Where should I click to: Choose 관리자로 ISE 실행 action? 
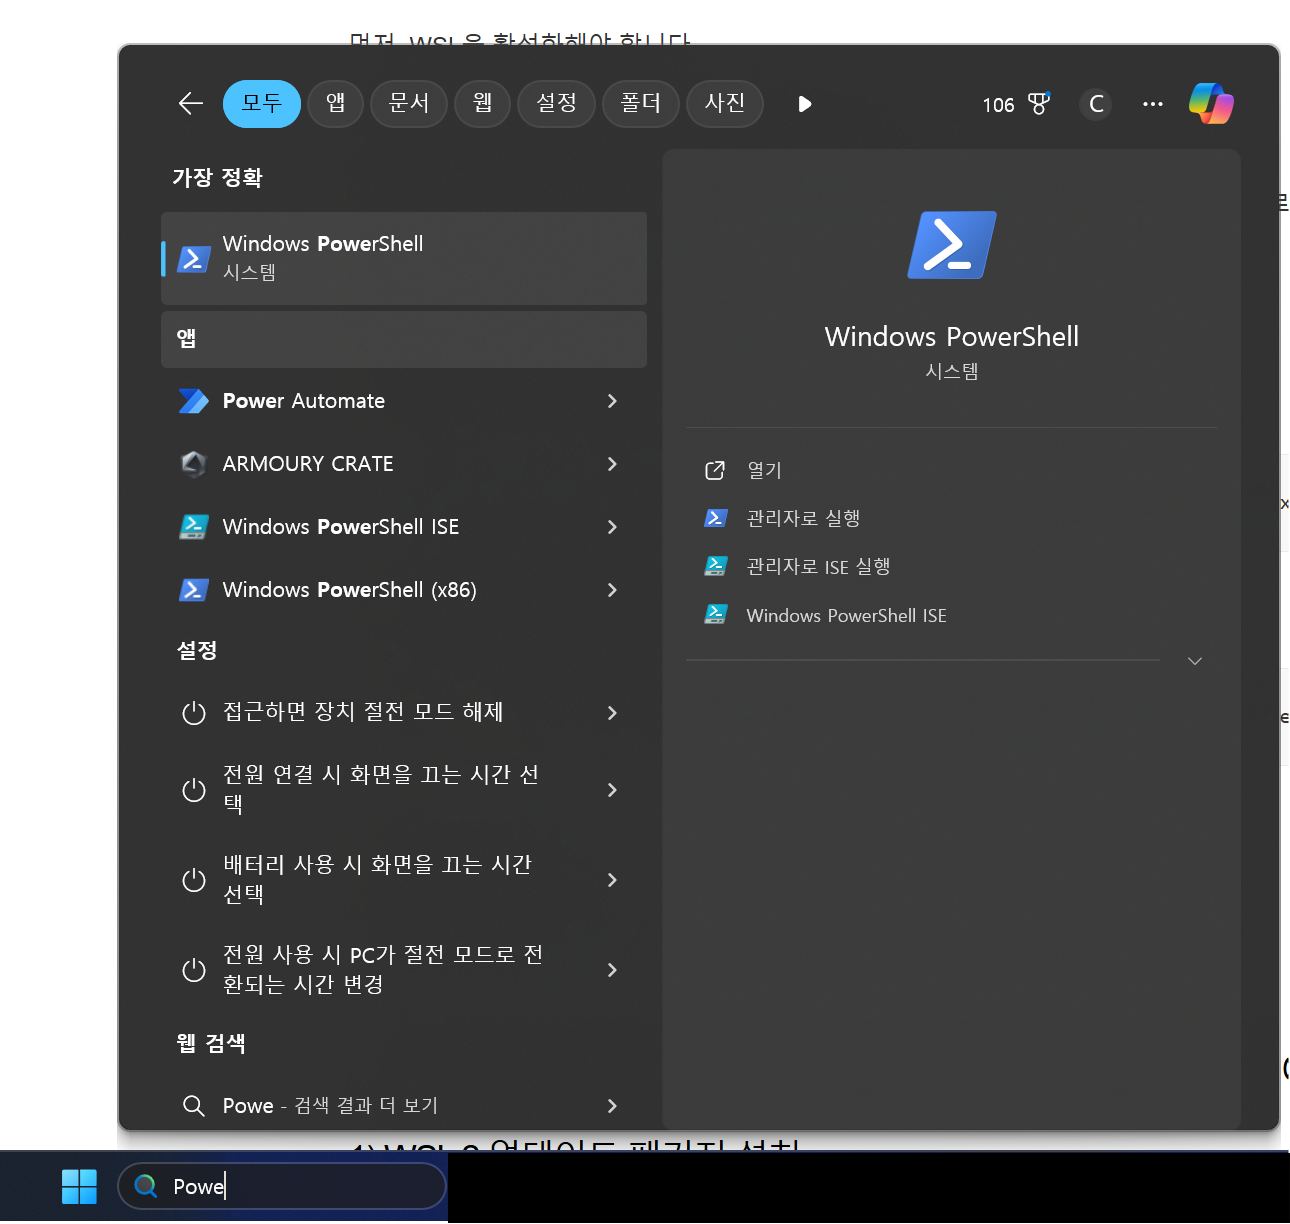[818, 566]
